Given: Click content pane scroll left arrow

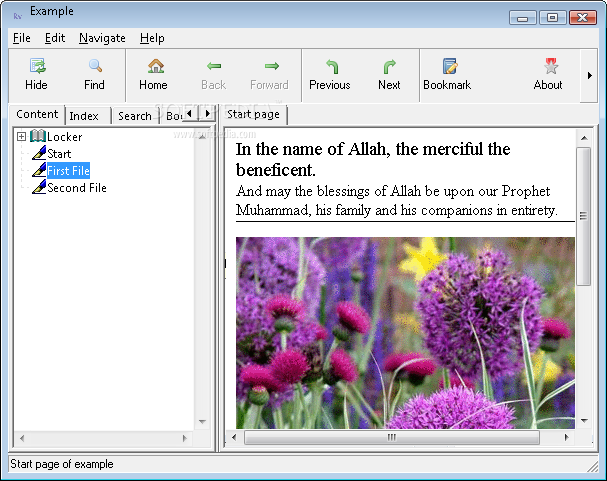Looking at the screenshot, I should point(234,437).
